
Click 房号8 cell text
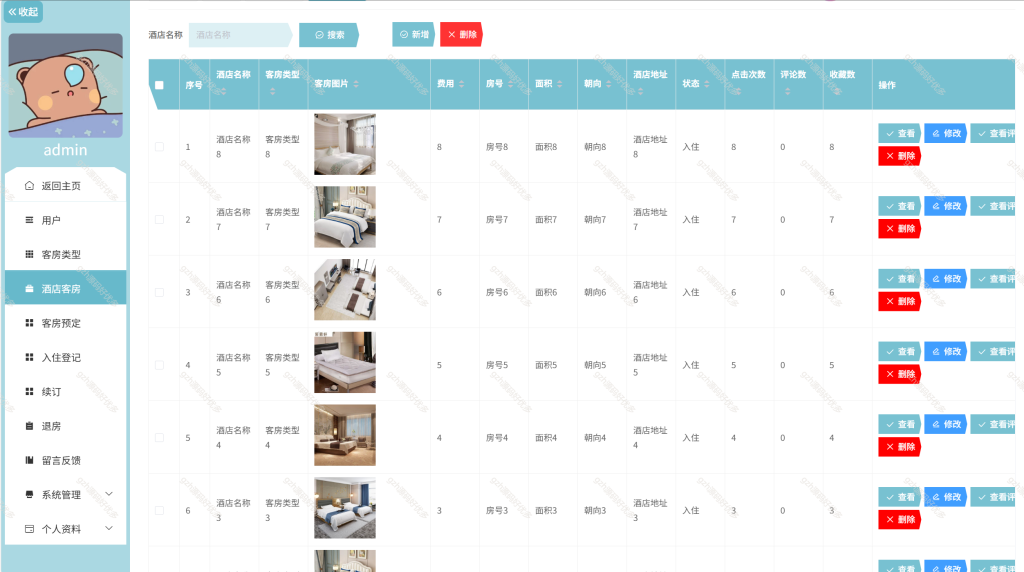coord(497,147)
